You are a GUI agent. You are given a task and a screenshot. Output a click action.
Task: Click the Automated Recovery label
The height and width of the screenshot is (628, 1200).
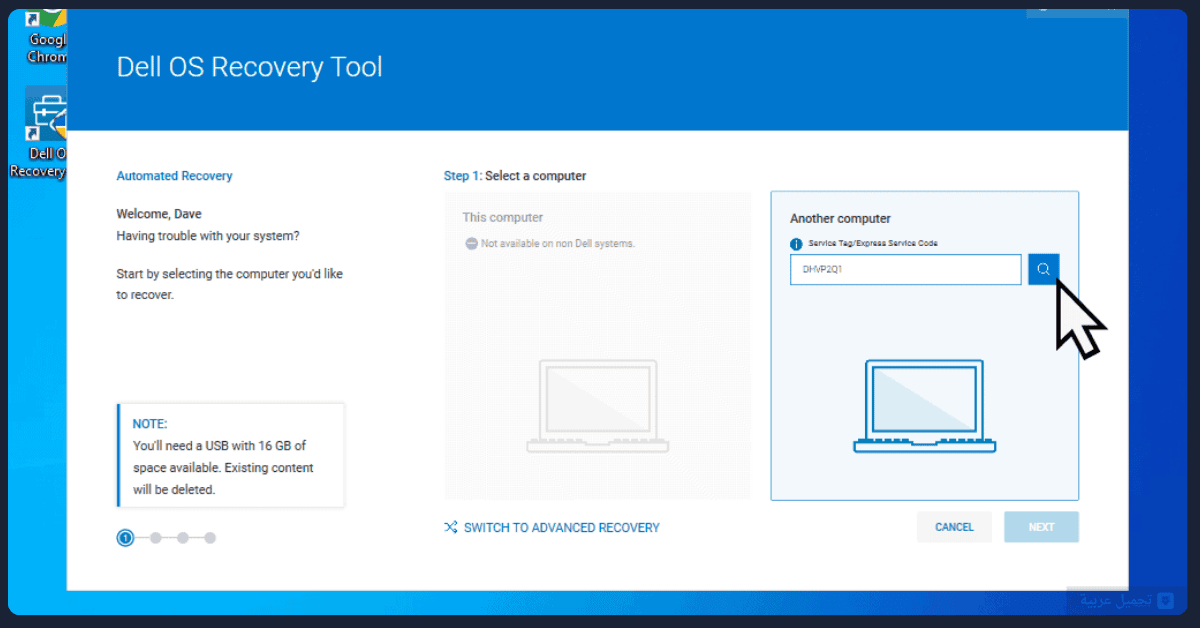point(174,176)
